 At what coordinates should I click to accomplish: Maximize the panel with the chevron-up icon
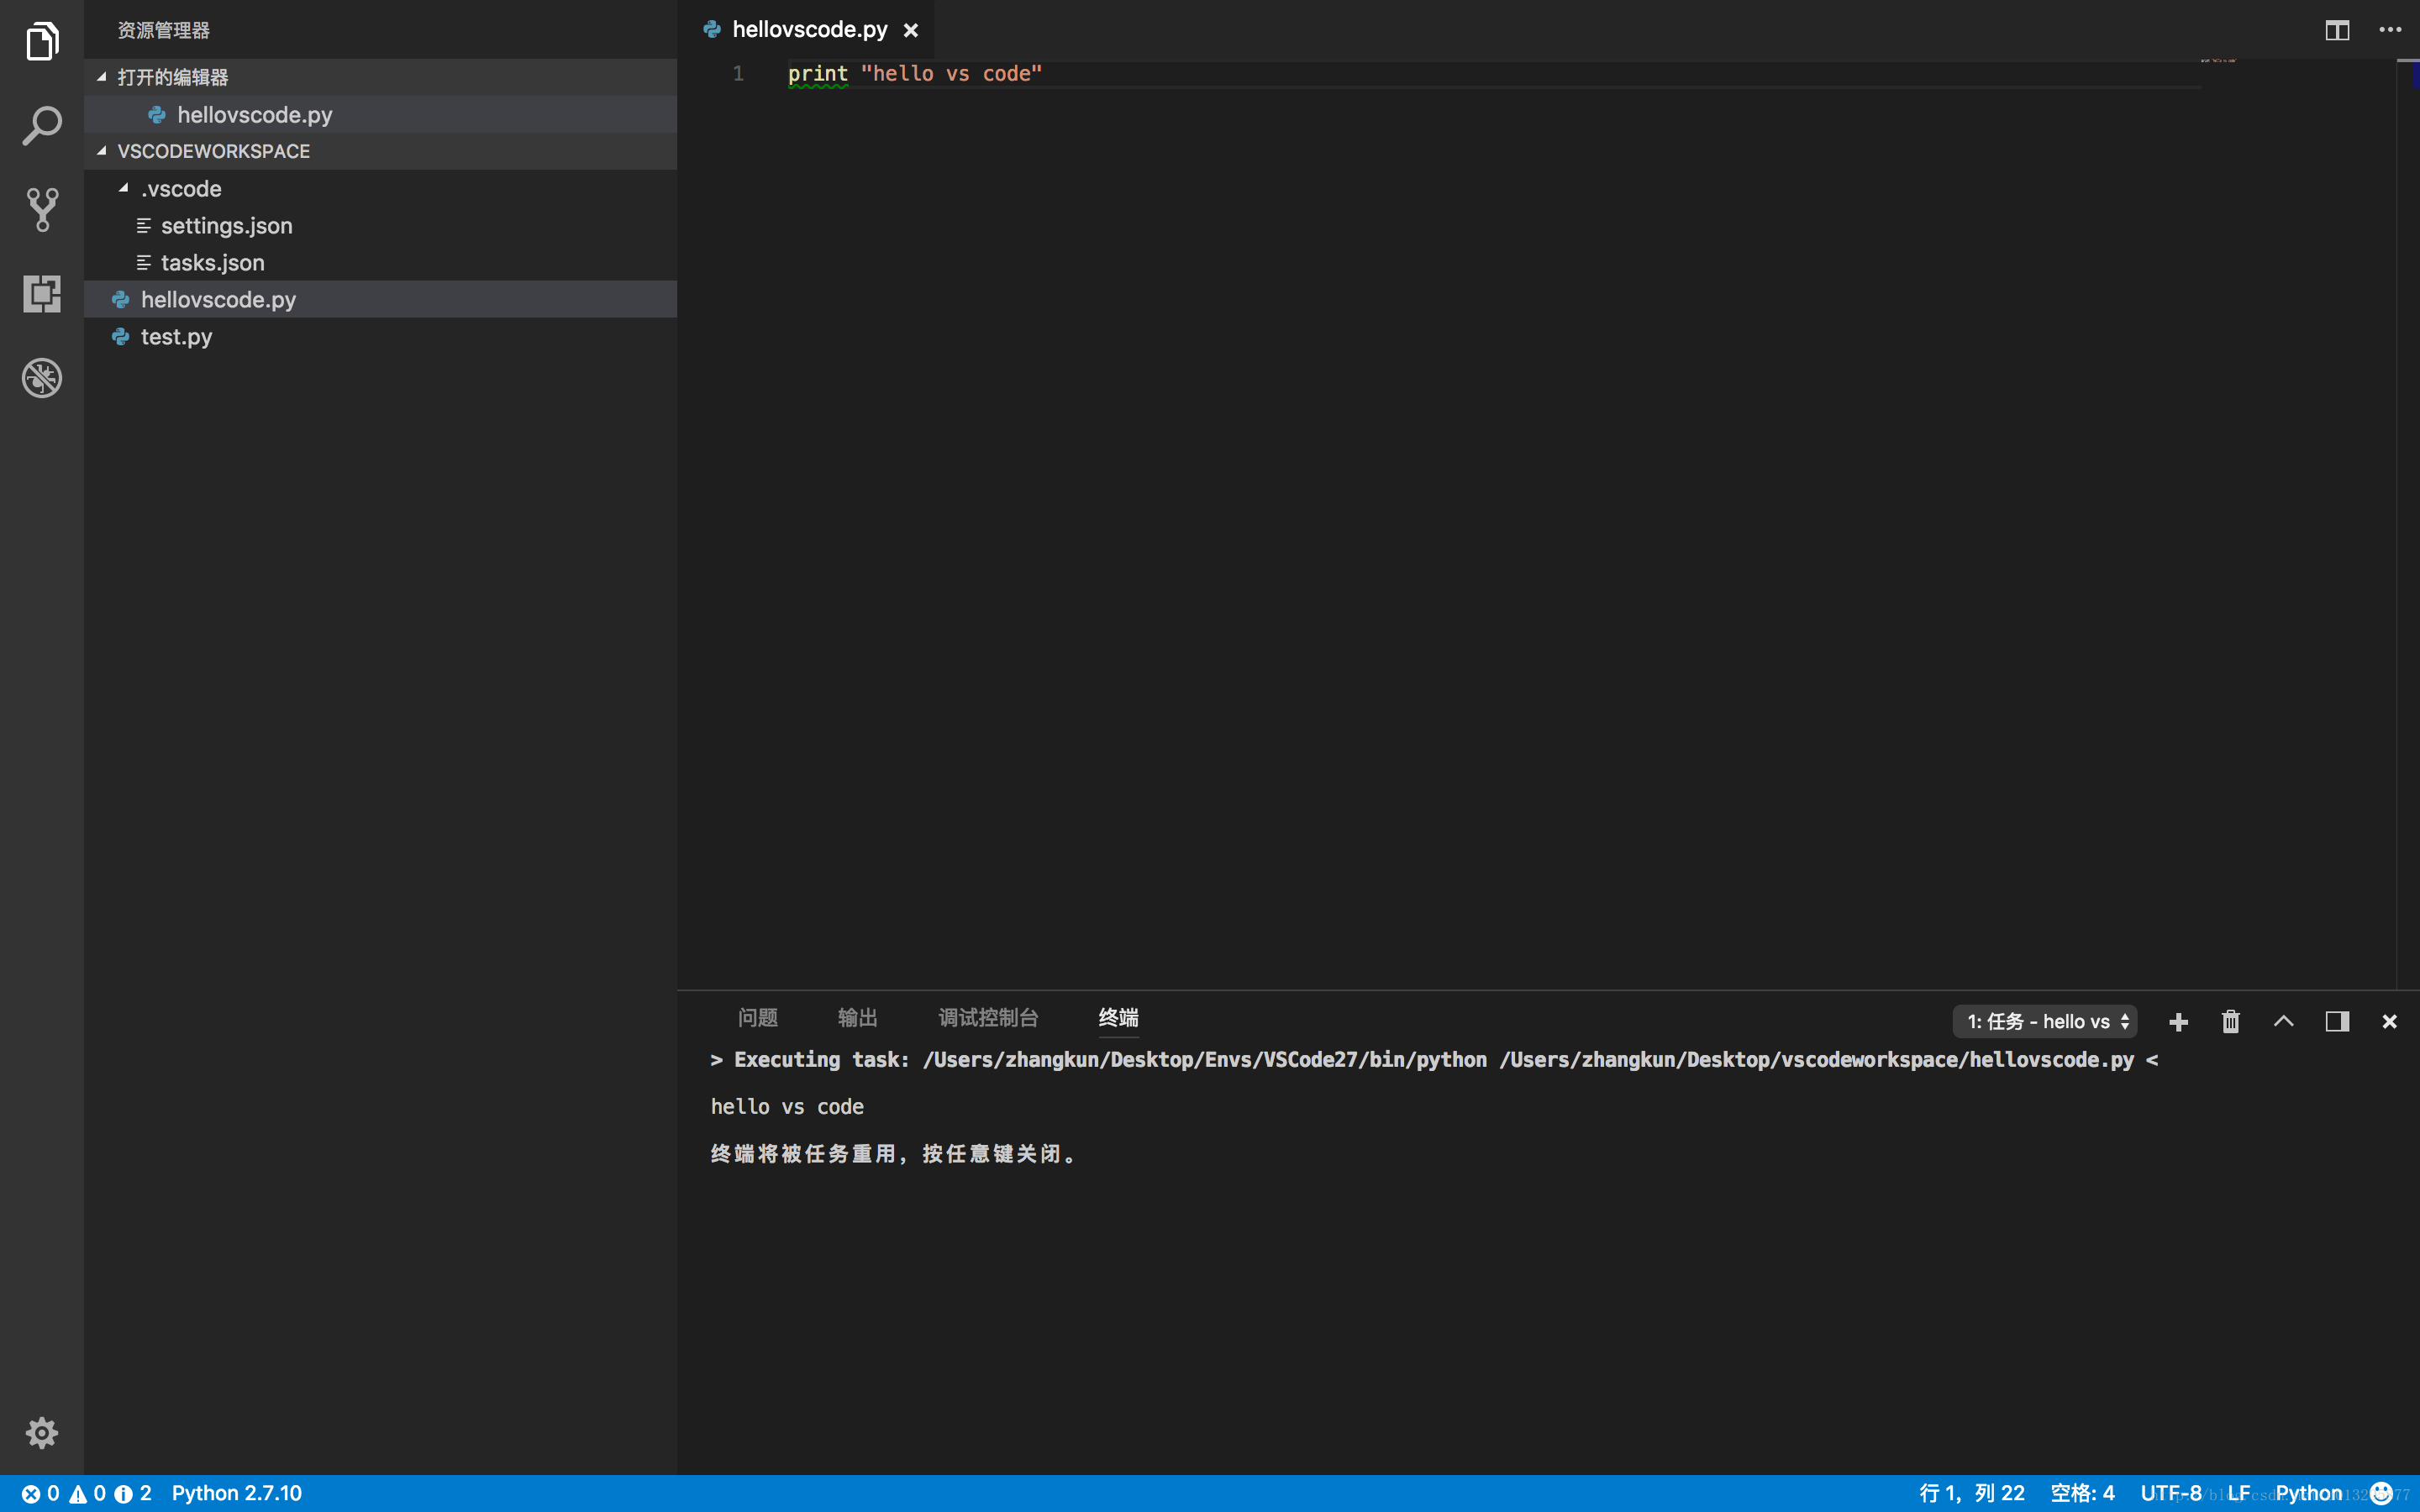point(2284,1021)
